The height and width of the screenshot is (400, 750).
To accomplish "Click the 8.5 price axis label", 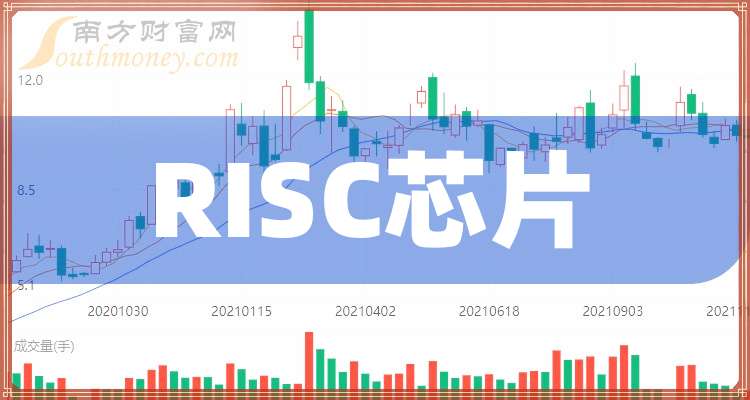I will pyautogui.click(x=26, y=191).
